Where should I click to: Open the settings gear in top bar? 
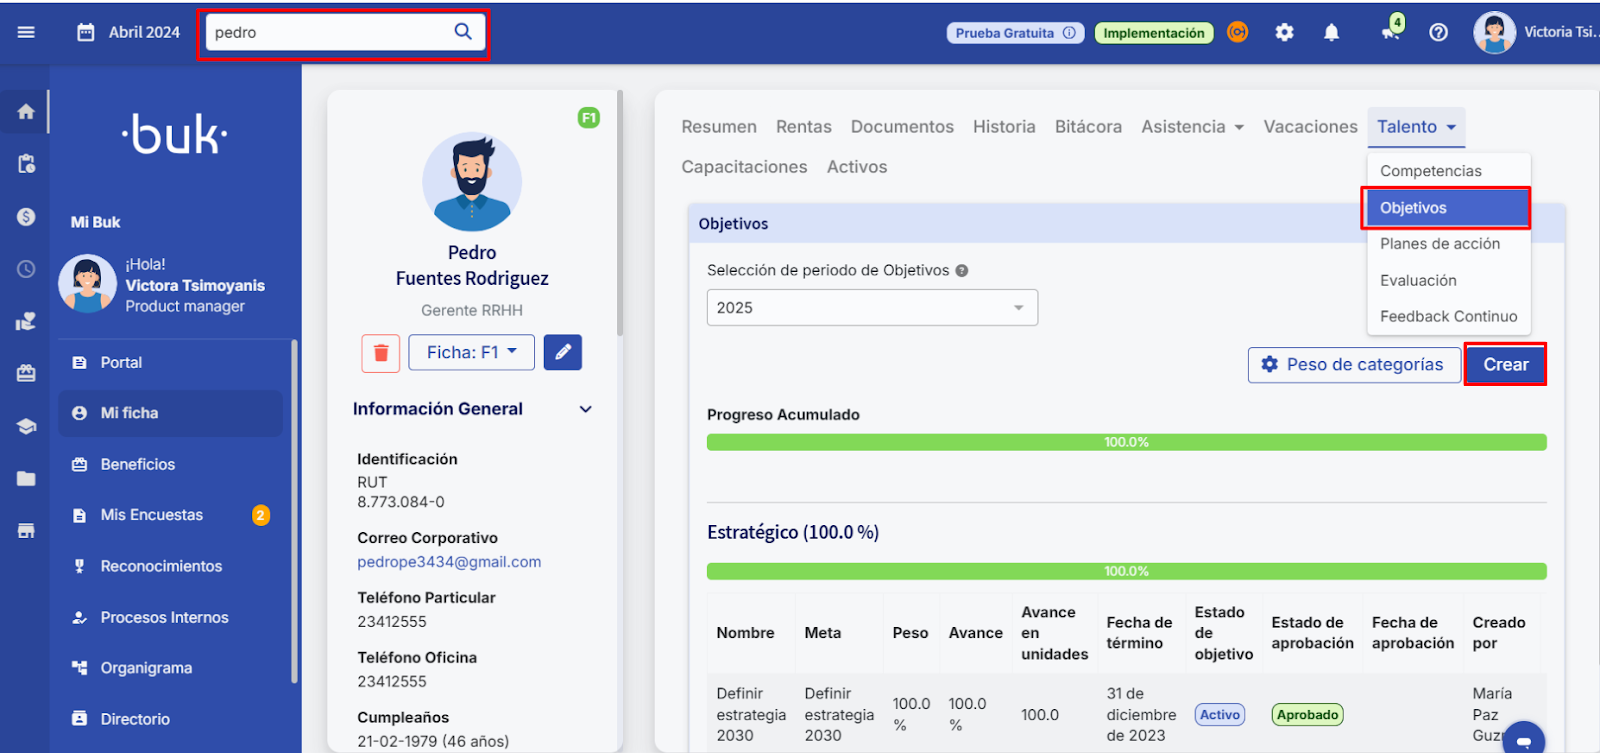[1284, 33]
